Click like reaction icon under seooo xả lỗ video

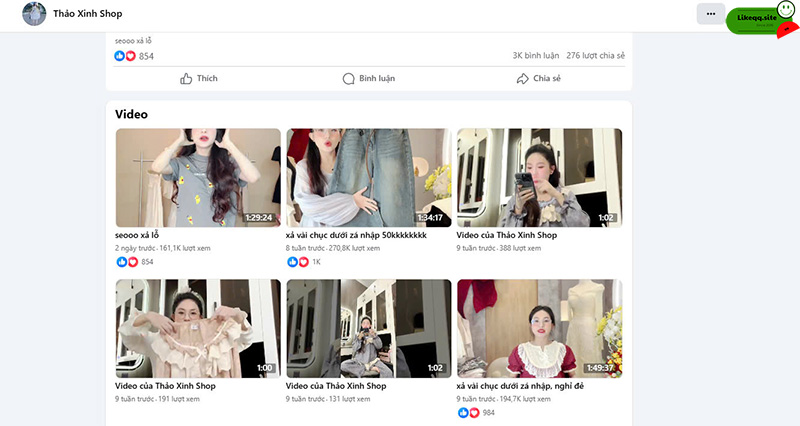pos(121,262)
